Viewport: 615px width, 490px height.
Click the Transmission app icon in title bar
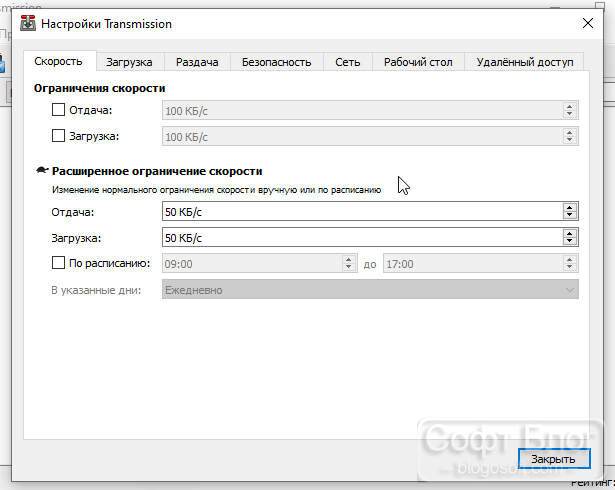[28, 24]
